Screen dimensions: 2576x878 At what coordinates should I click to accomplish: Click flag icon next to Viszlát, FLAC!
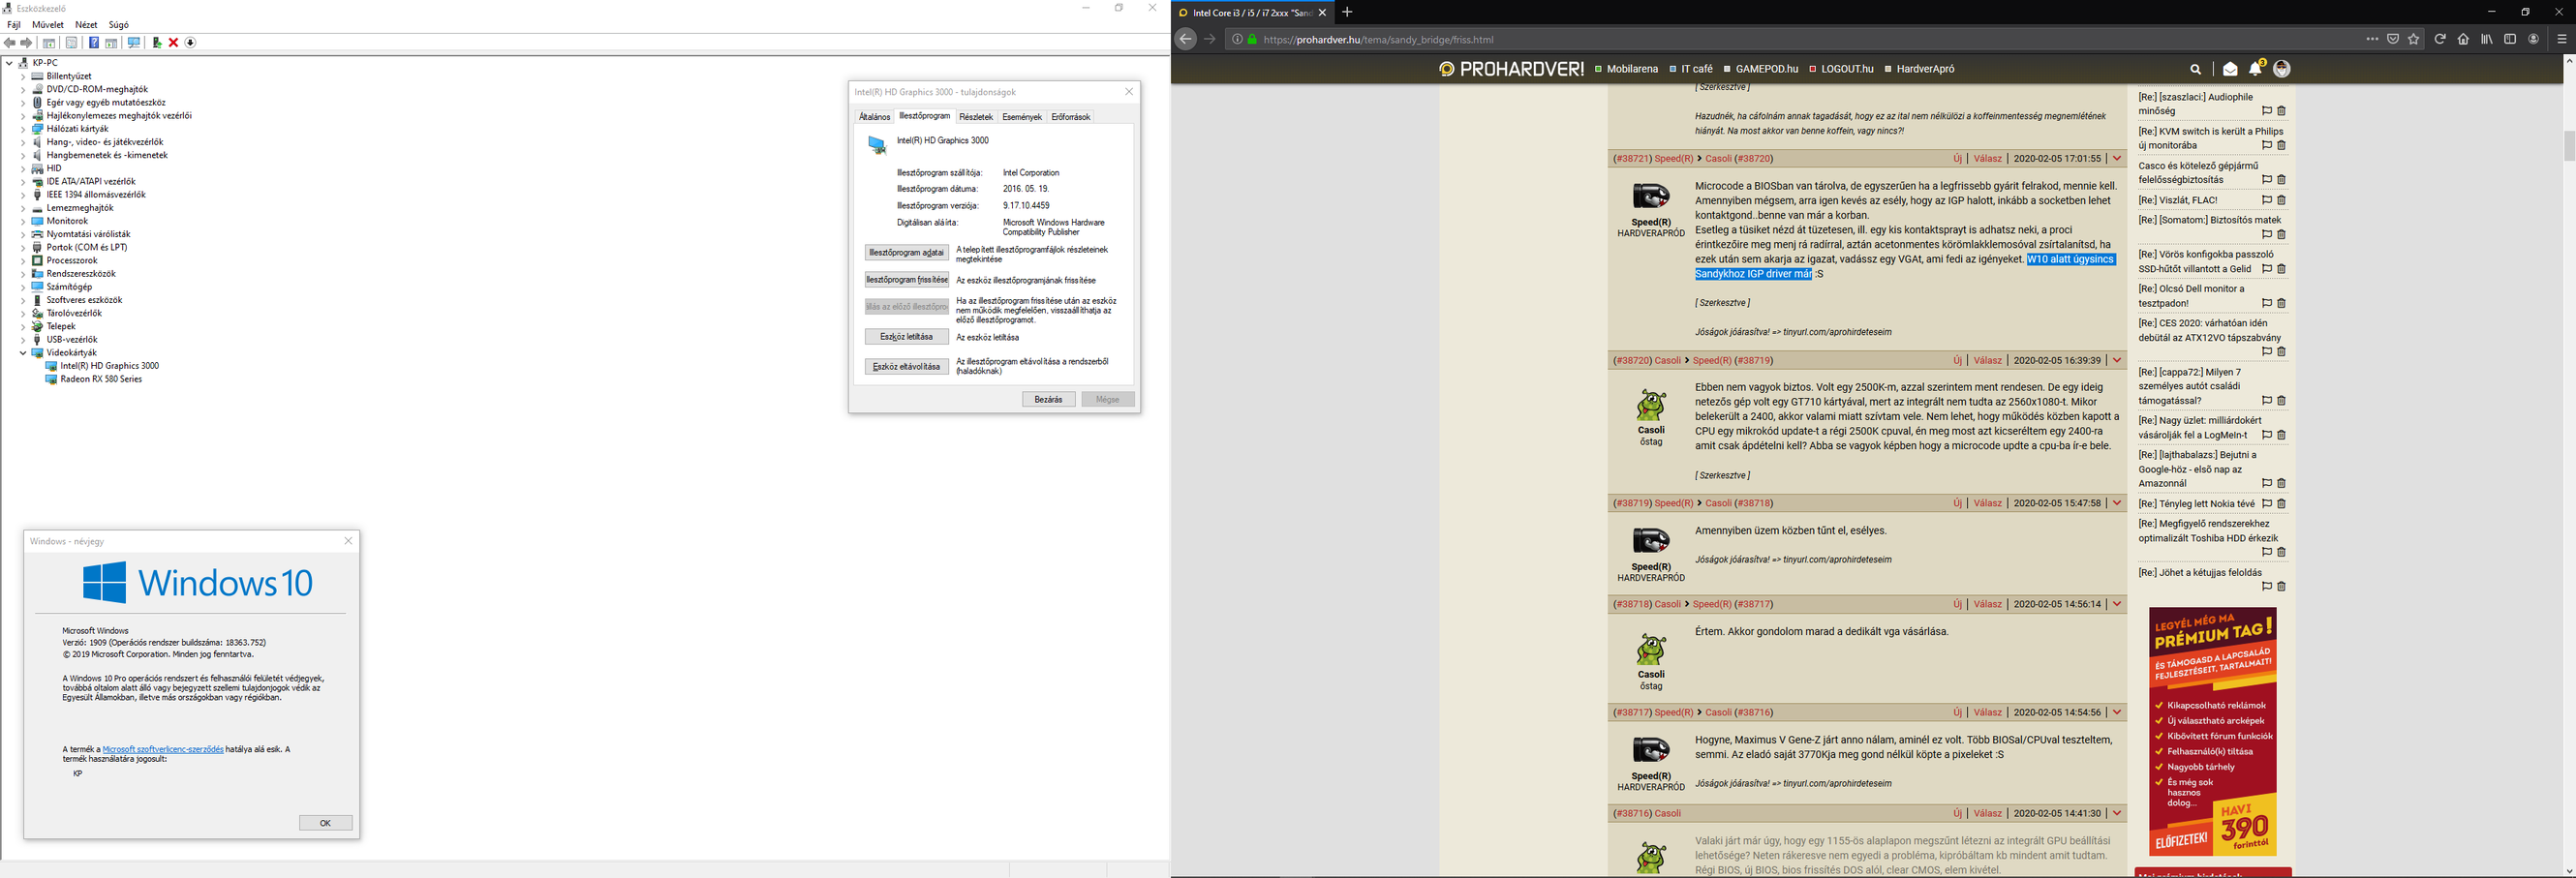coord(2267,200)
